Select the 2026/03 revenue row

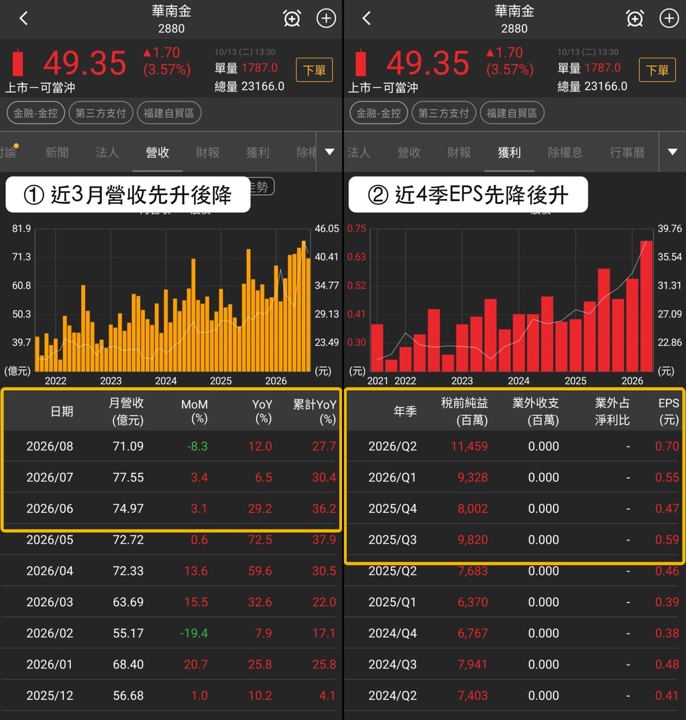172,602
